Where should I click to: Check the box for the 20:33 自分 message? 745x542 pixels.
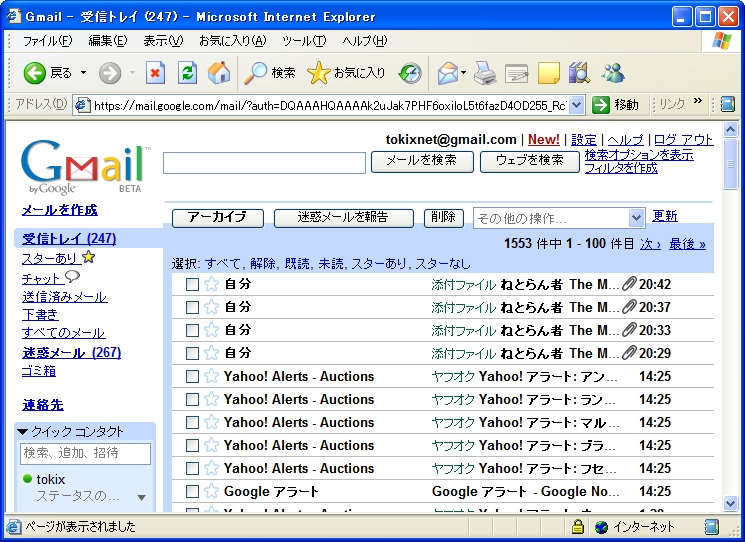[x=192, y=330]
